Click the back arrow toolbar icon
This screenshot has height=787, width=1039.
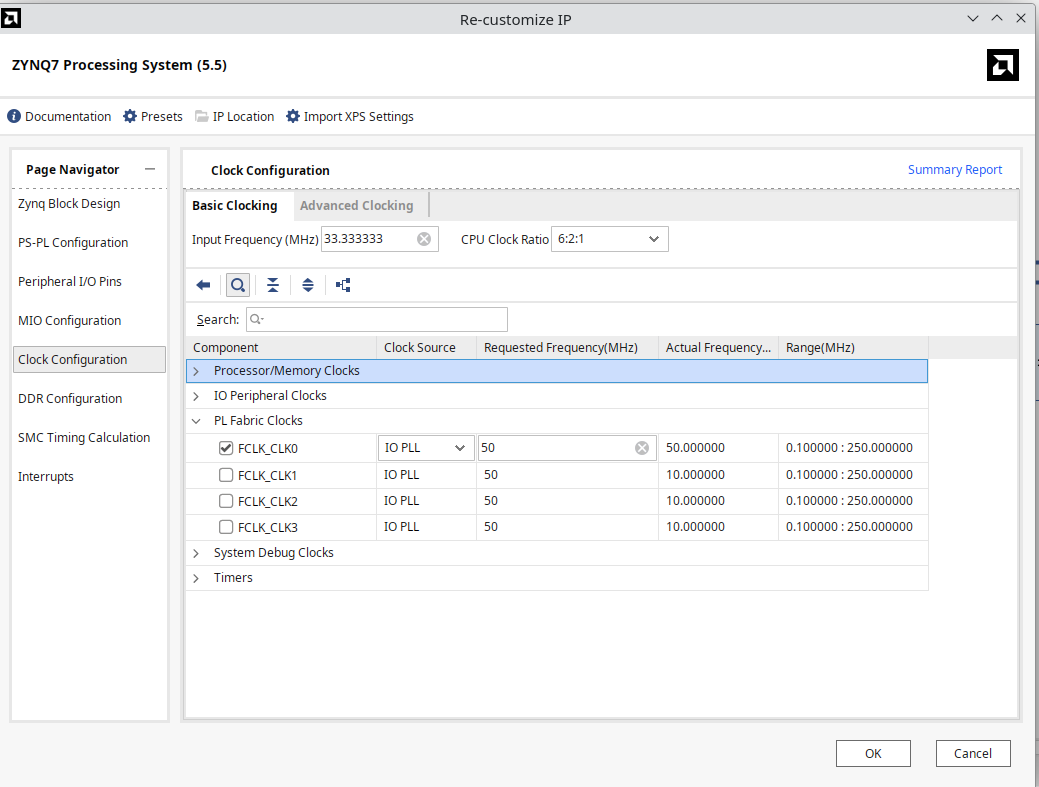tap(203, 285)
